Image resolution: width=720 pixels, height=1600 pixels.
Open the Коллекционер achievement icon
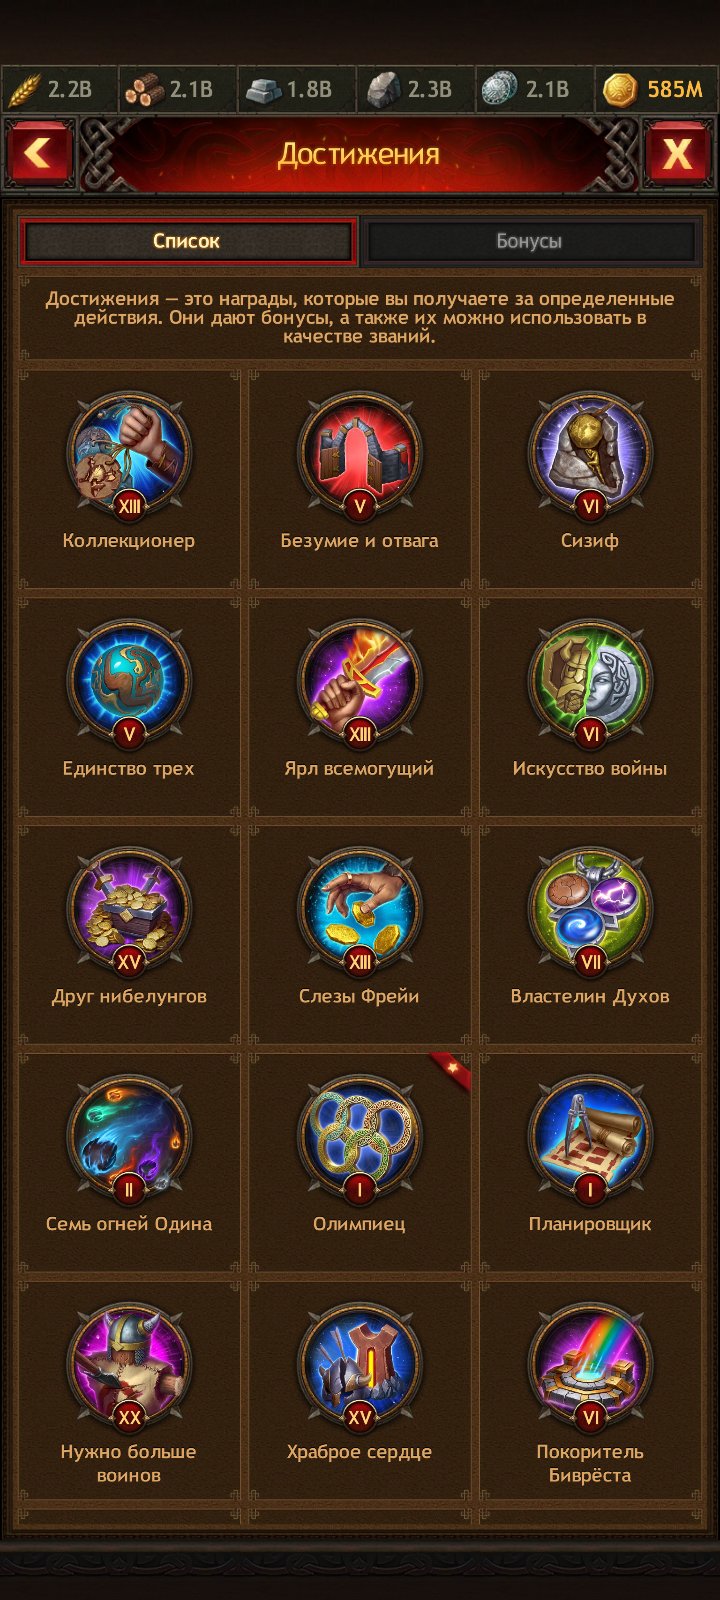[x=129, y=454]
